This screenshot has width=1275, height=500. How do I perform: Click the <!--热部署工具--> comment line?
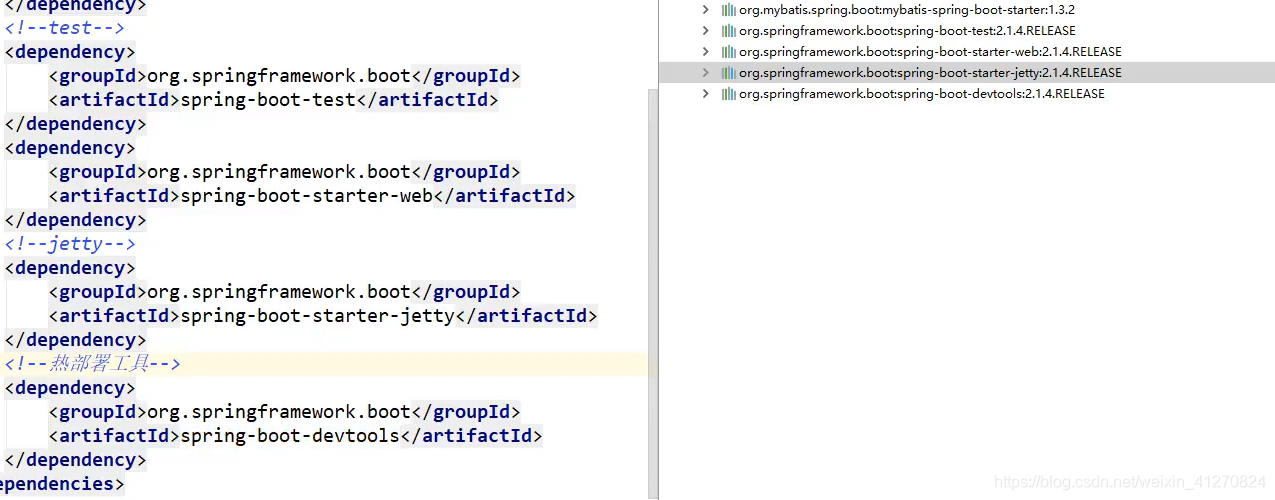coord(92,364)
